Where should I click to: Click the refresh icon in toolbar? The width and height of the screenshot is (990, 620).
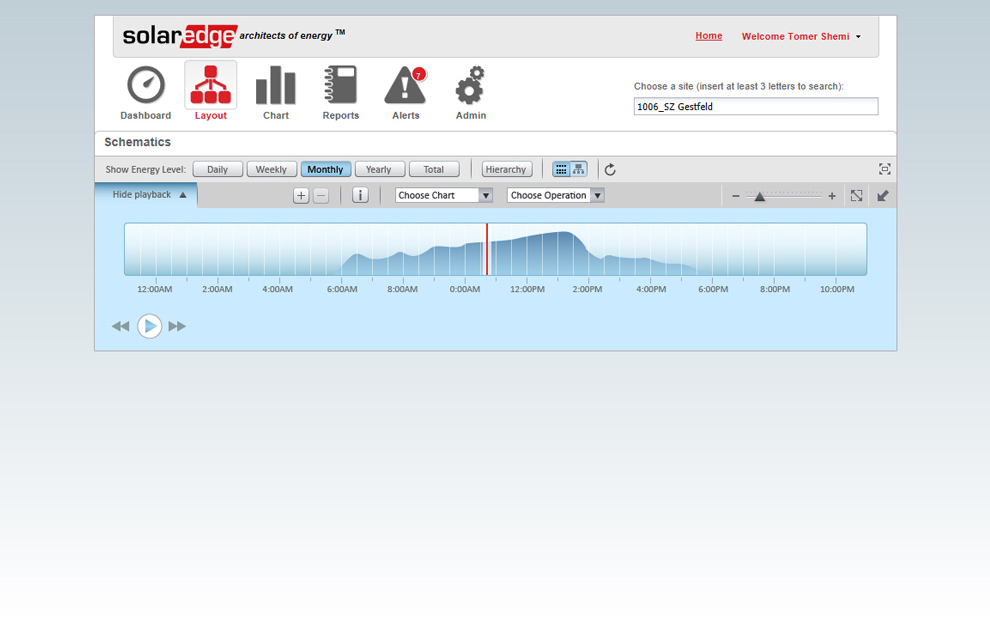(x=610, y=170)
